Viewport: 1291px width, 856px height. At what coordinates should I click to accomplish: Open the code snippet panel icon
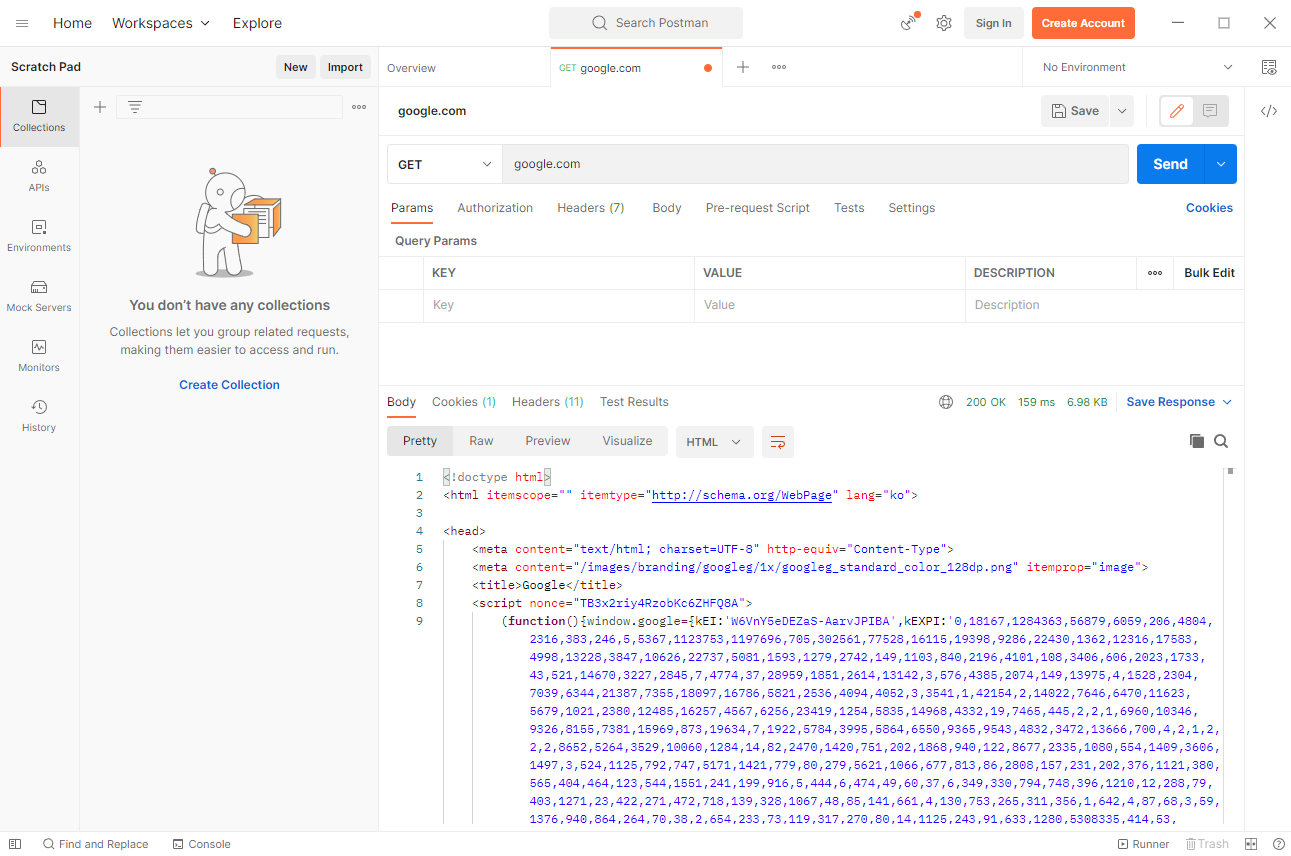[1269, 111]
